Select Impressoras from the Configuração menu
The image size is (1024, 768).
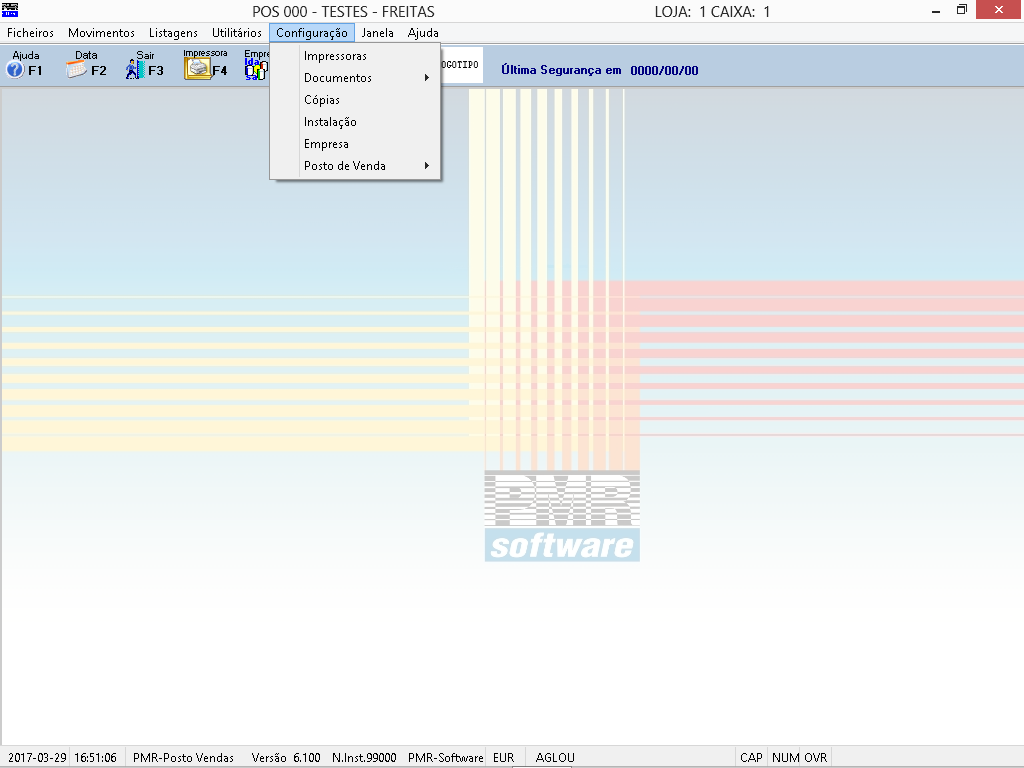(335, 56)
